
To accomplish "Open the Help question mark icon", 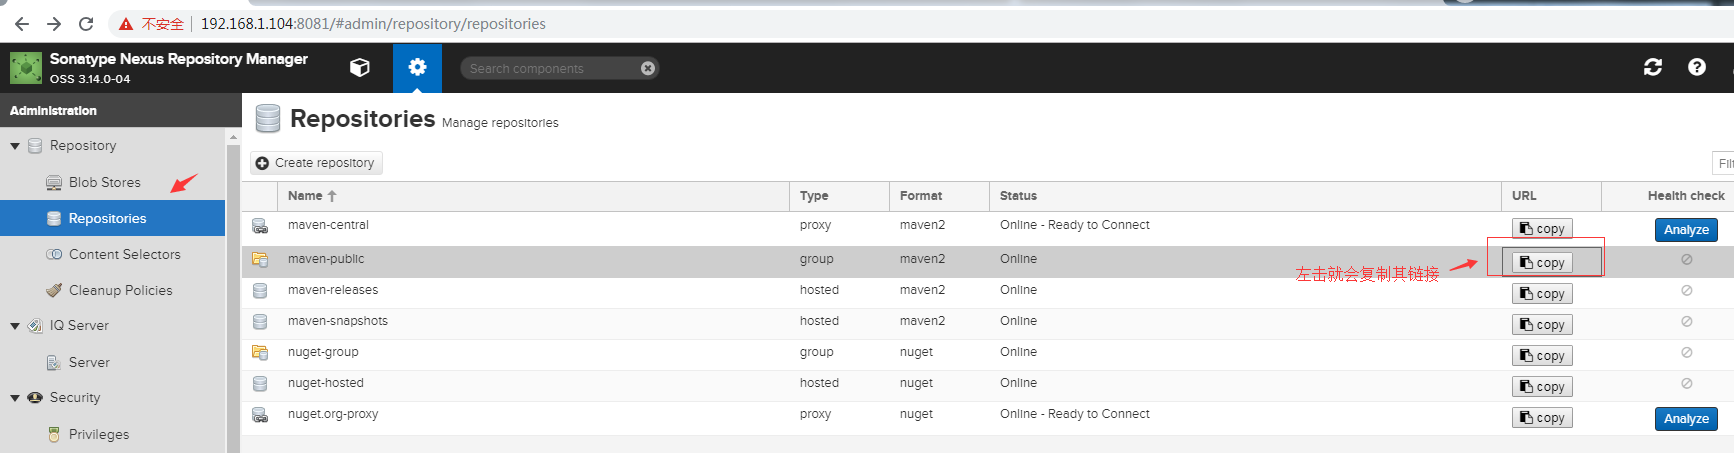I will (x=1696, y=67).
